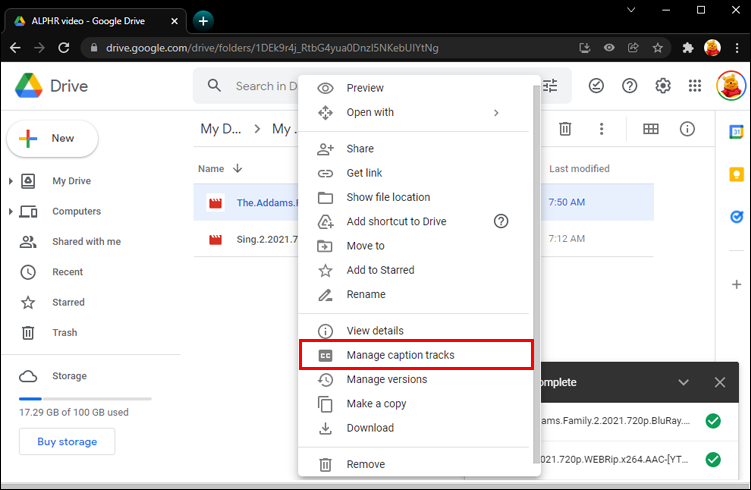Click the offline ready checkmark icon

coord(596,86)
